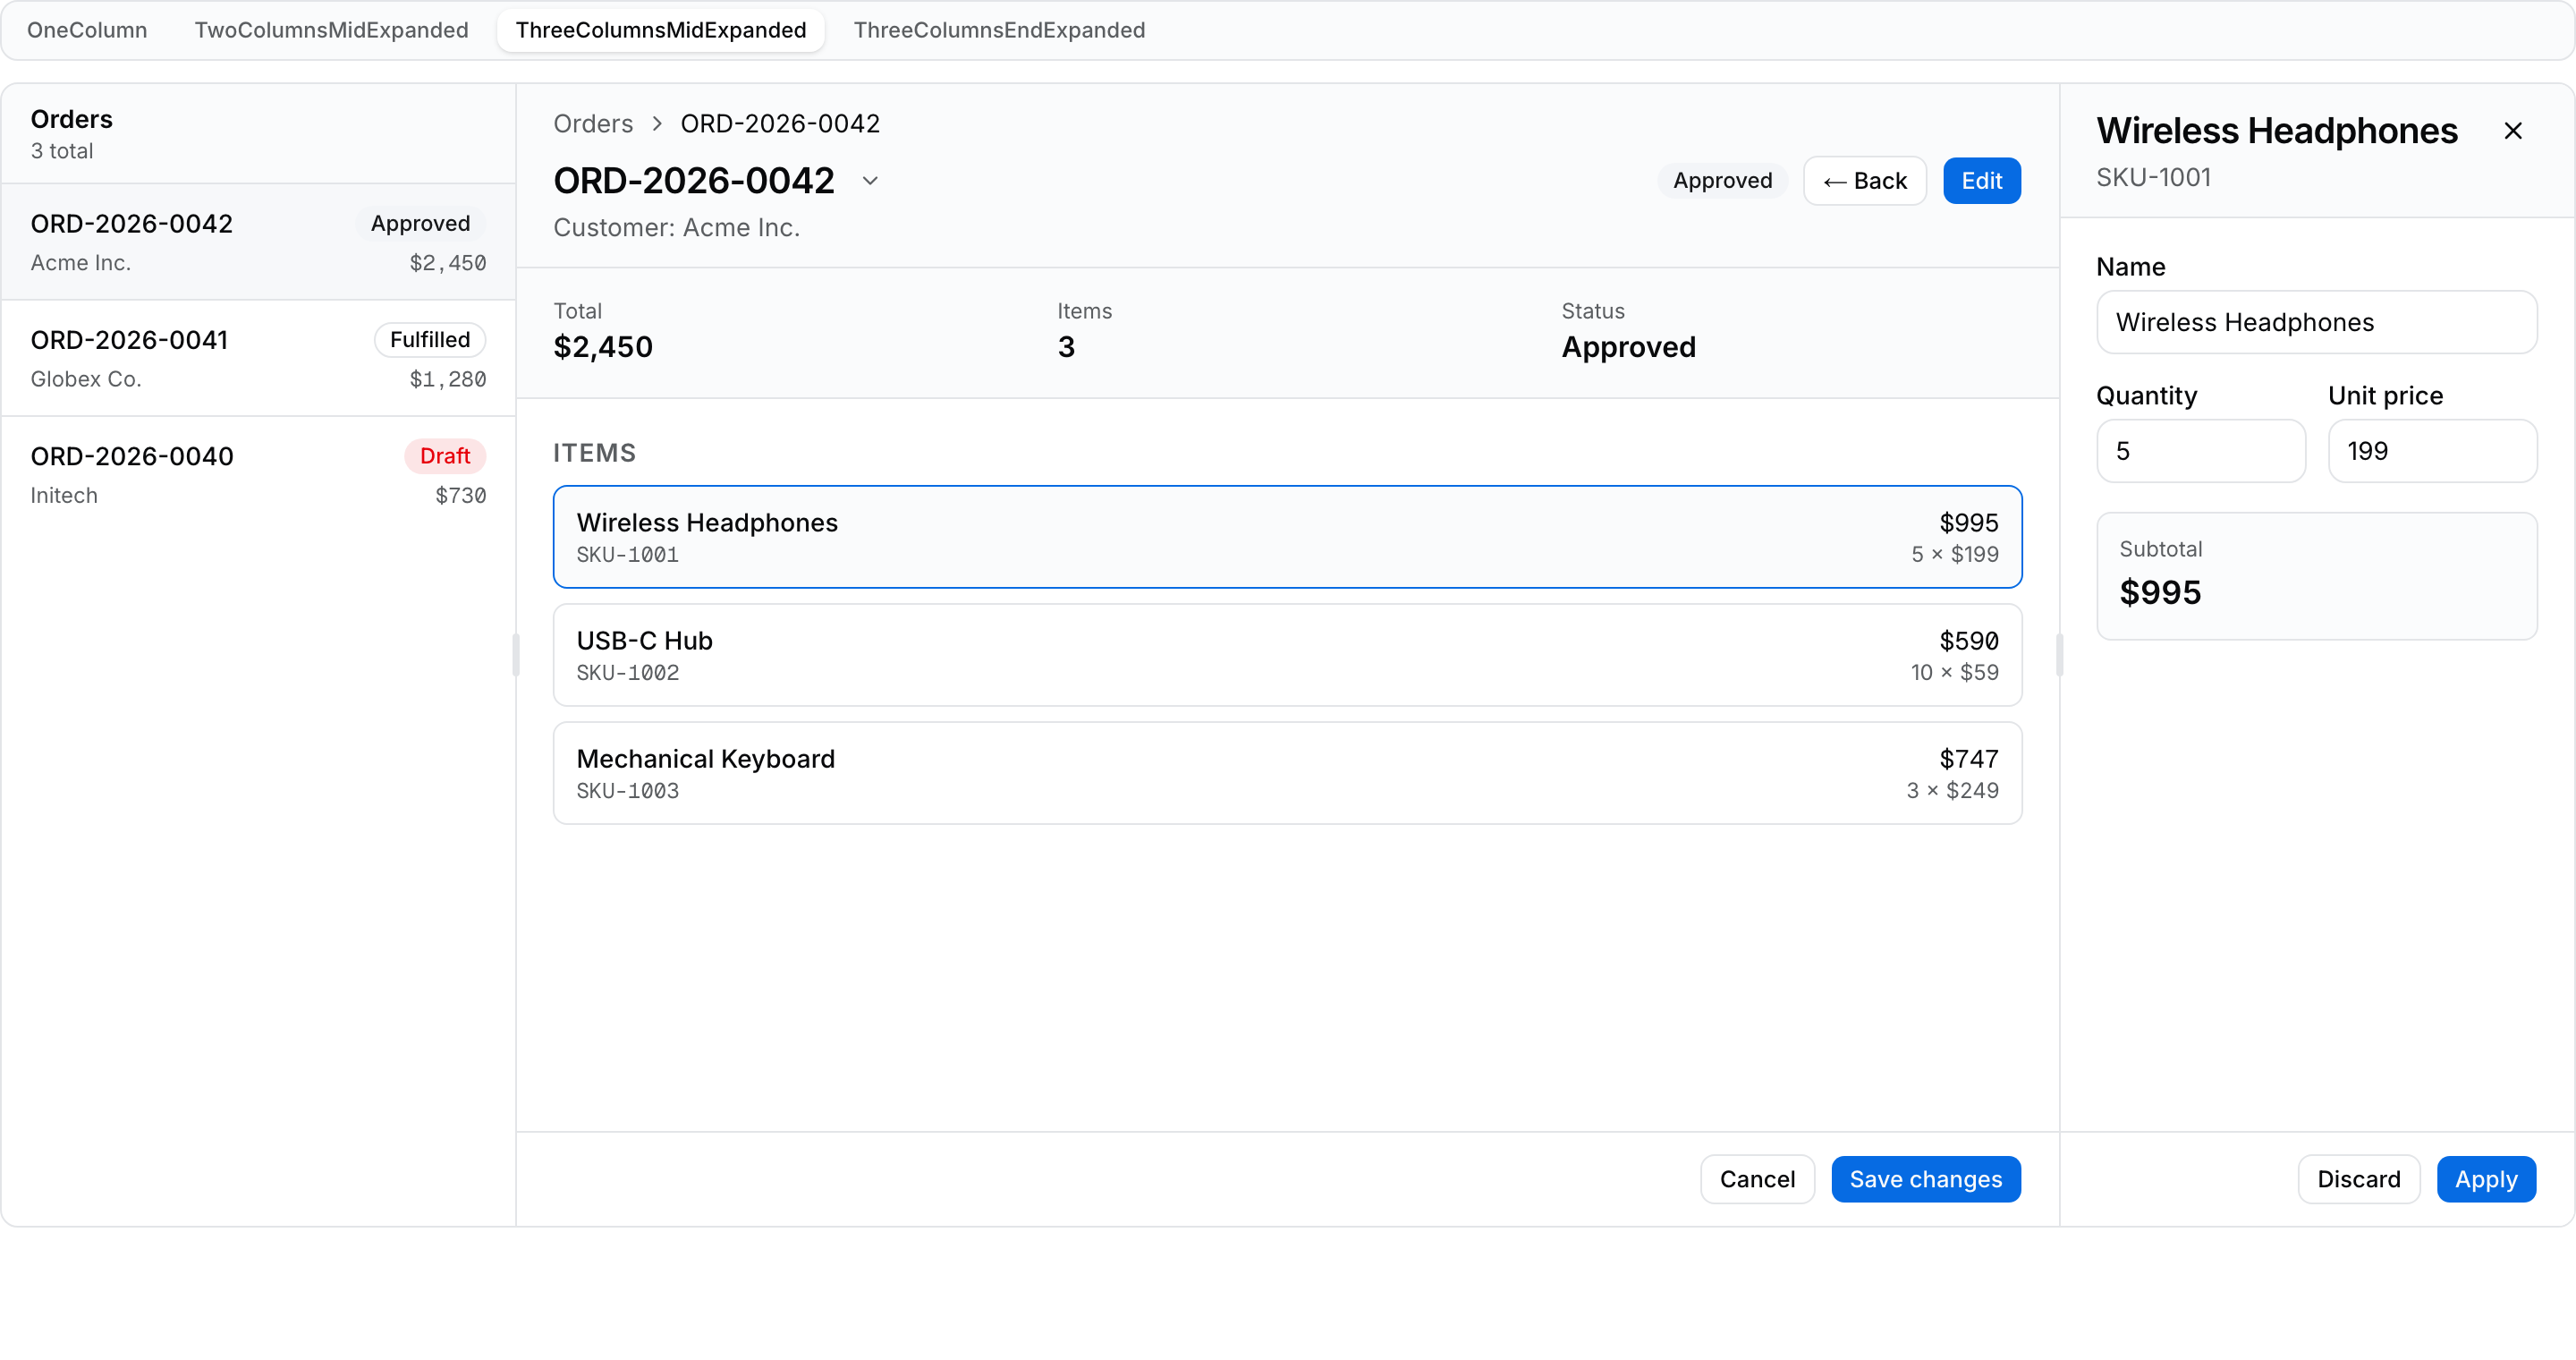Select the ThreeColumnsMidExpanded tab

tap(660, 30)
